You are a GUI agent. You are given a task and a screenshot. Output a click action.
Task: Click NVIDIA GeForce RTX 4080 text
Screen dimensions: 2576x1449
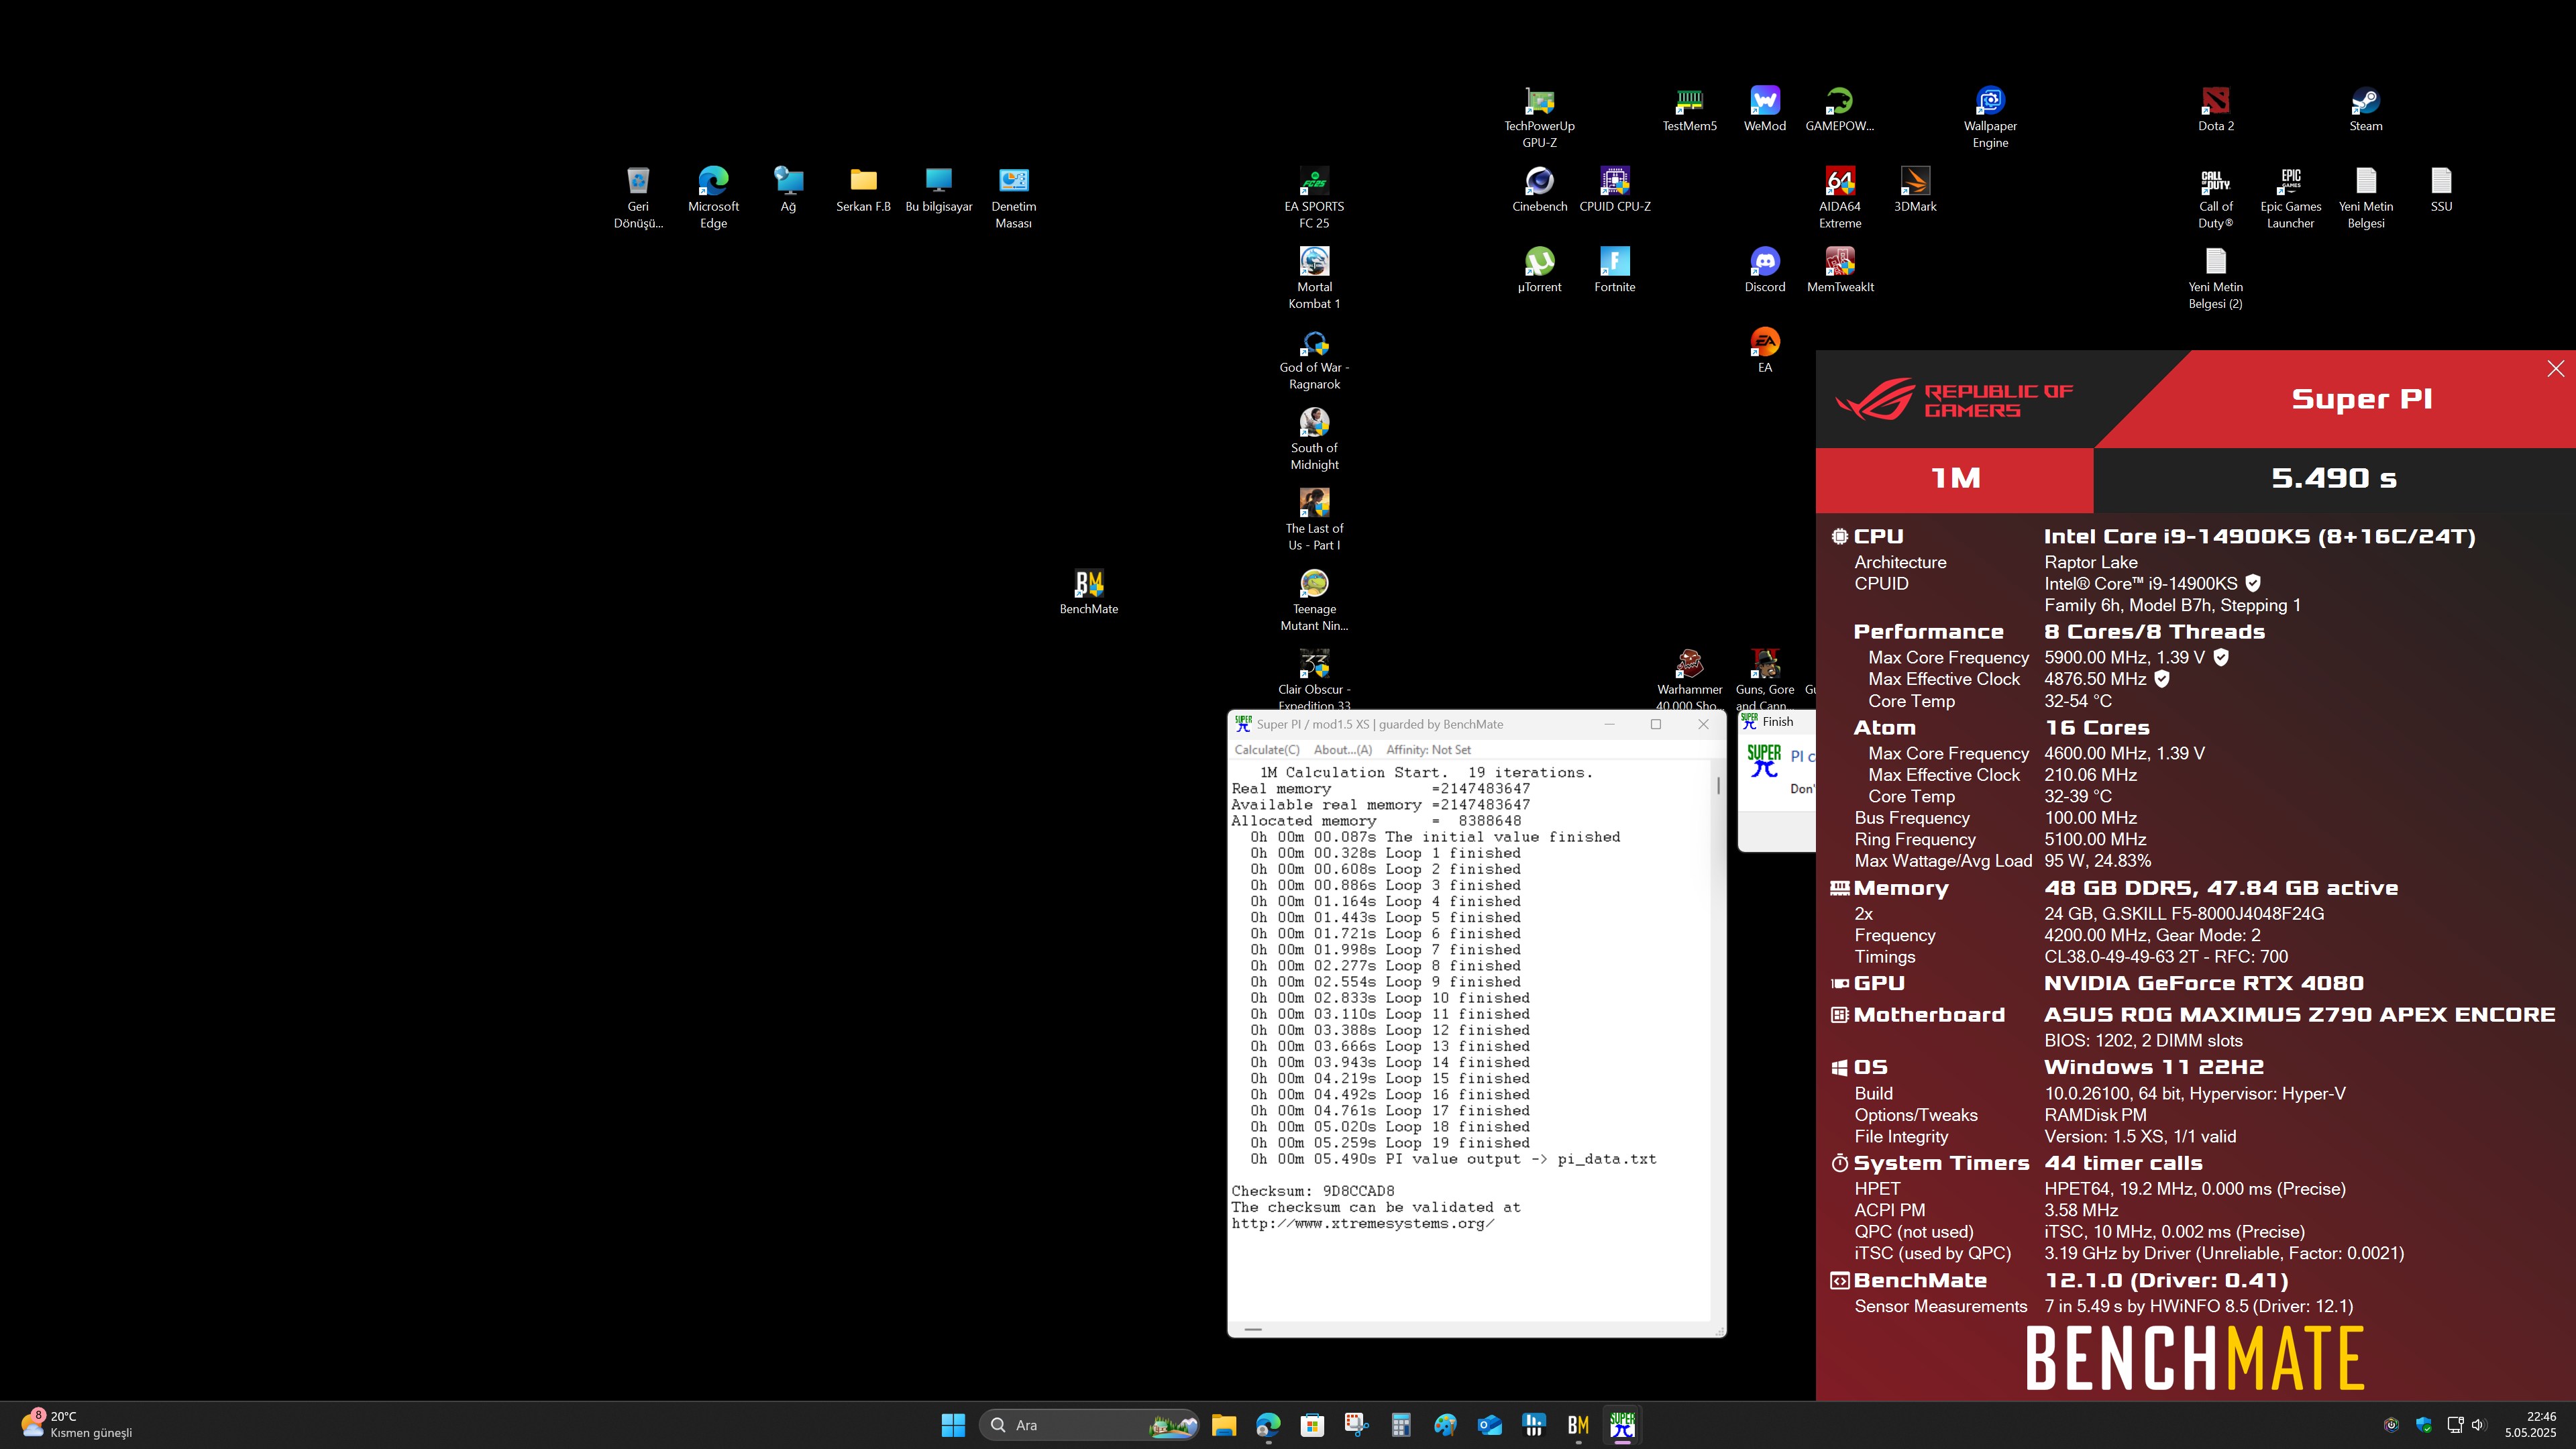coord(2203,983)
